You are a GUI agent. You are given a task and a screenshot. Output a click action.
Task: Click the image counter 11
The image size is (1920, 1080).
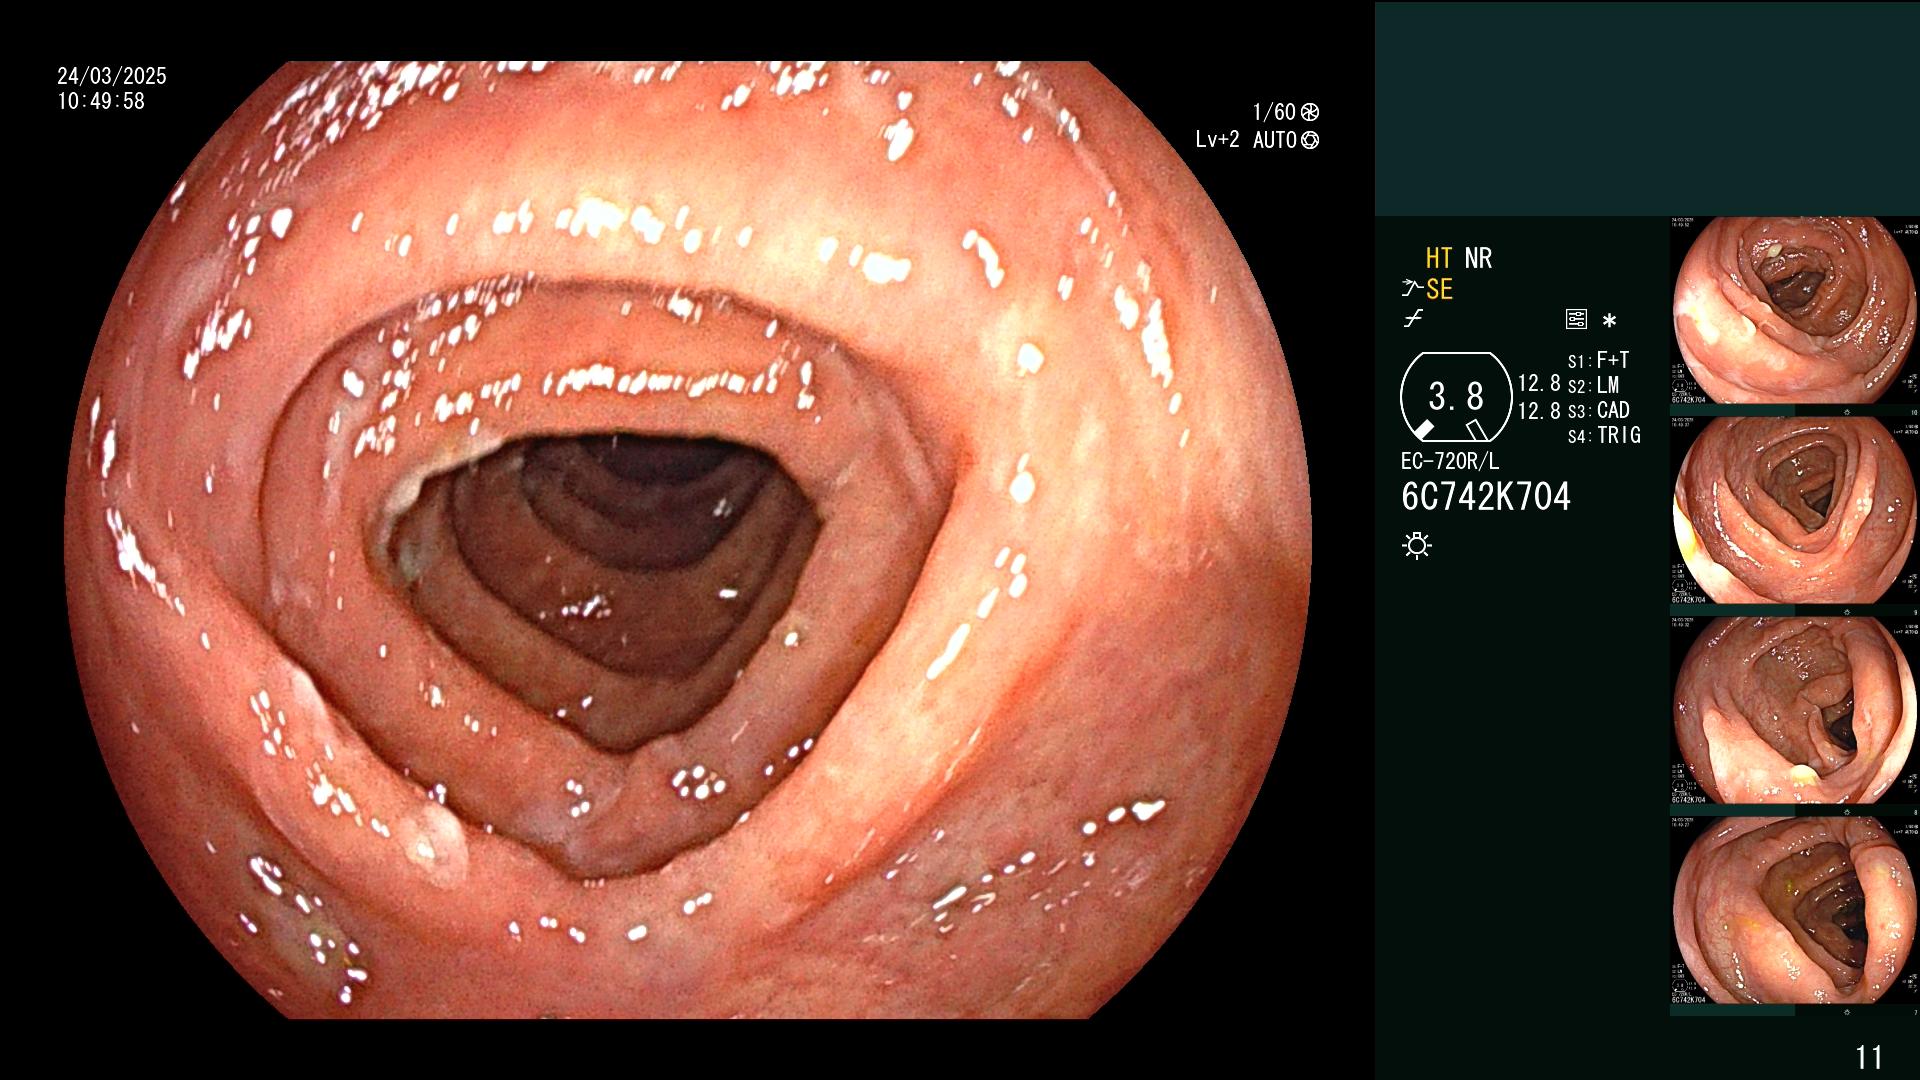1869,1057
